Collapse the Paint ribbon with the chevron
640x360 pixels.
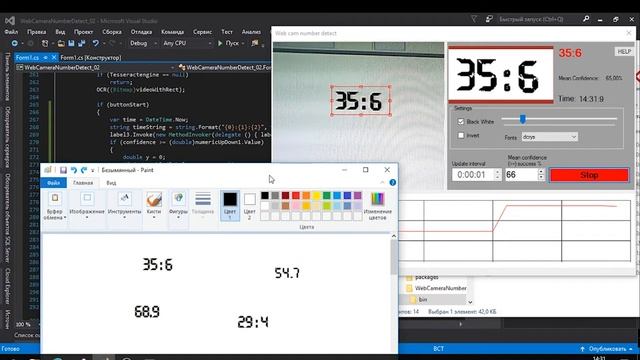(x=382, y=182)
